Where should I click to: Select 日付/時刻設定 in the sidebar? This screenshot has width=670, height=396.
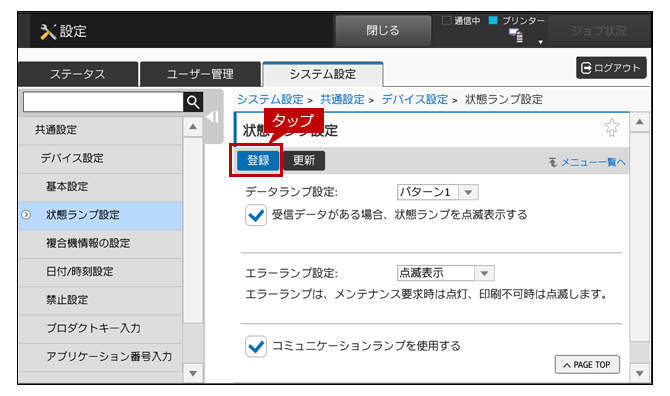[x=100, y=272]
